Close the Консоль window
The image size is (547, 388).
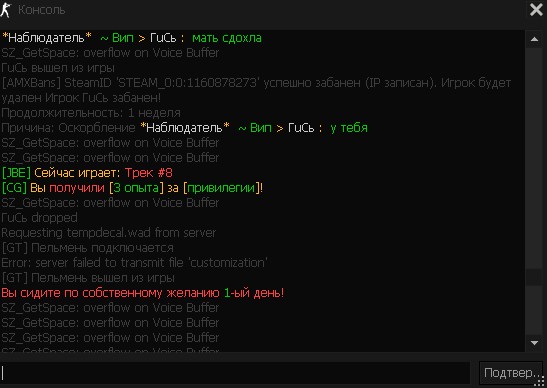[x=536, y=9]
